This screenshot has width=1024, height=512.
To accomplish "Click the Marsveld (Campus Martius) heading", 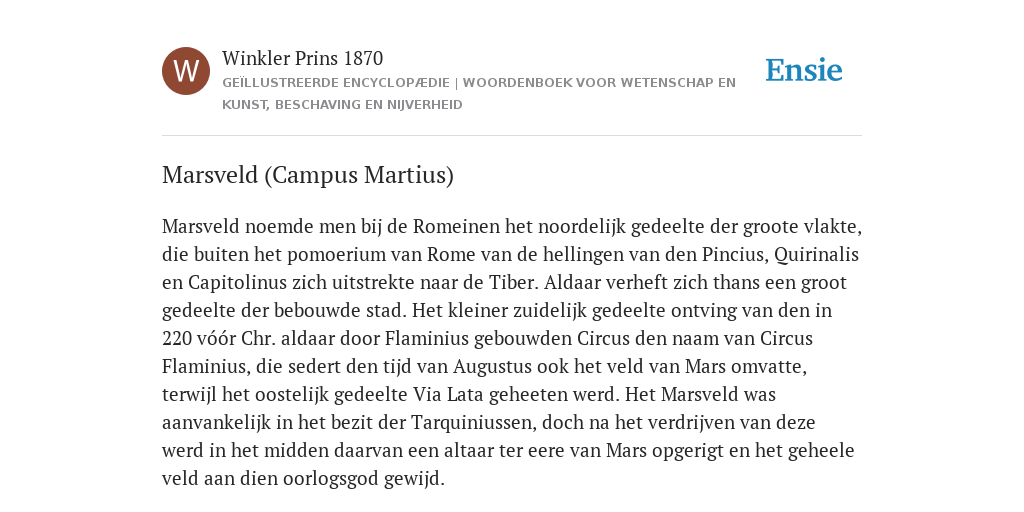I will (x=308, y=175).
